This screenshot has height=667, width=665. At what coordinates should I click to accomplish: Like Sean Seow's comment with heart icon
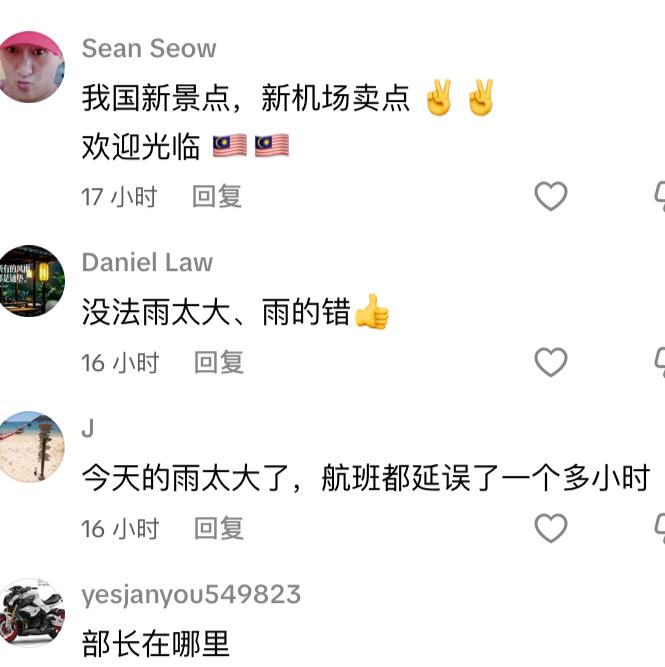click(551, 196)
